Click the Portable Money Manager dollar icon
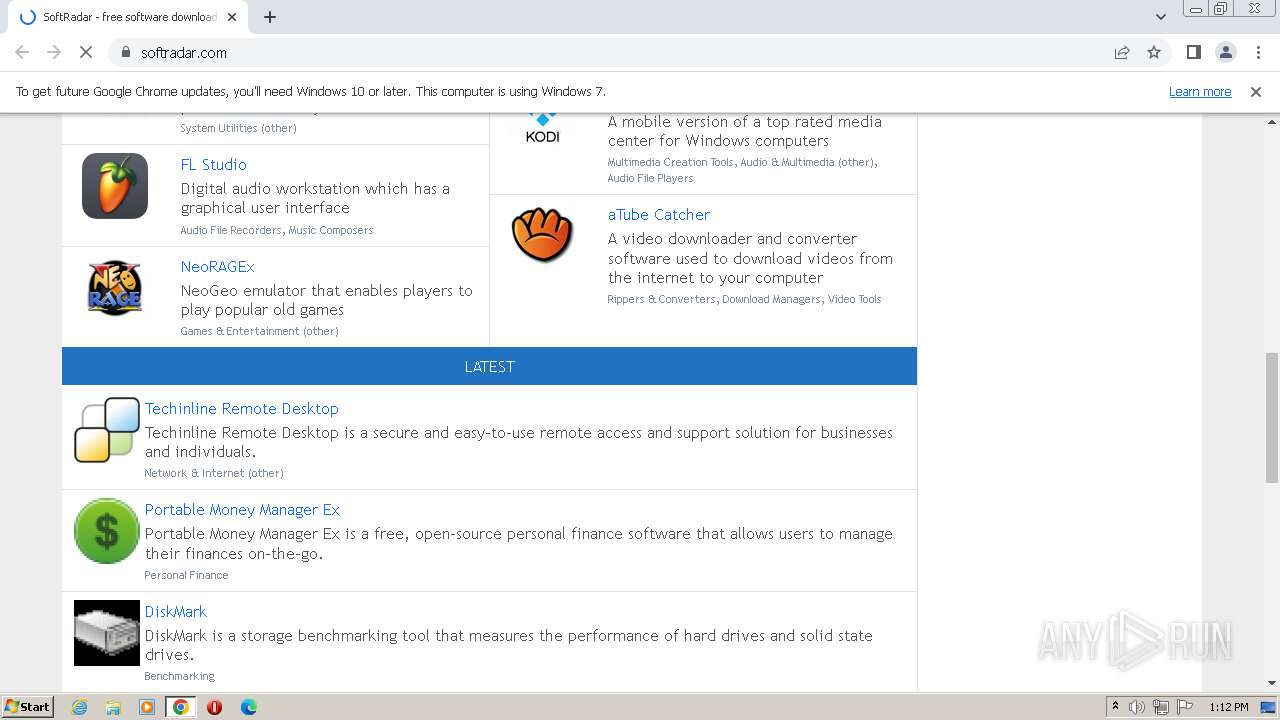This screenshot has width=1280, height=720. pos(107,531)
